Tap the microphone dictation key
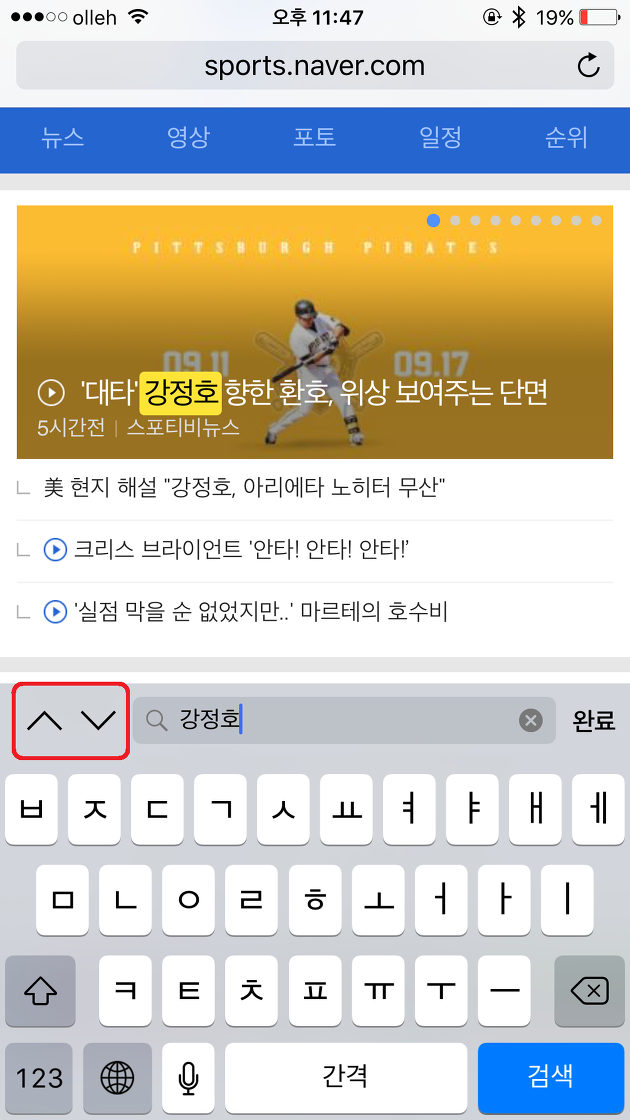The height and width of the screenshot is (1120, 630). [x=188, y=1077]
